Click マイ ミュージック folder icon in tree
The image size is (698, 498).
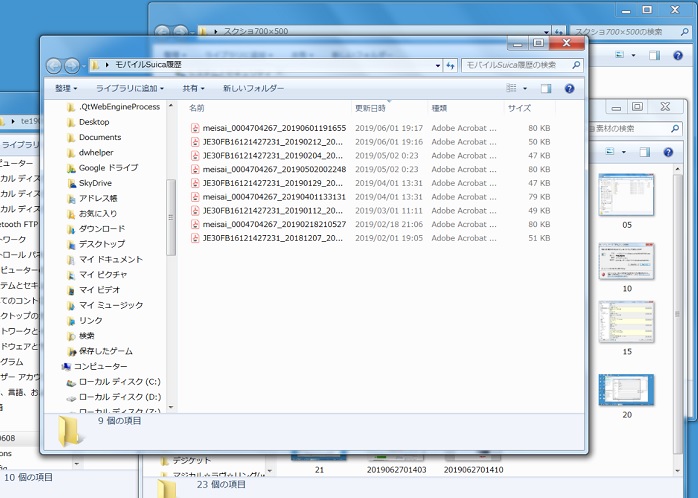(71, 306)
